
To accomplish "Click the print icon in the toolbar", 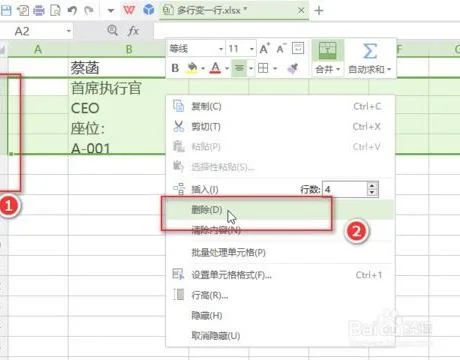I will click(x=39, y=11).
